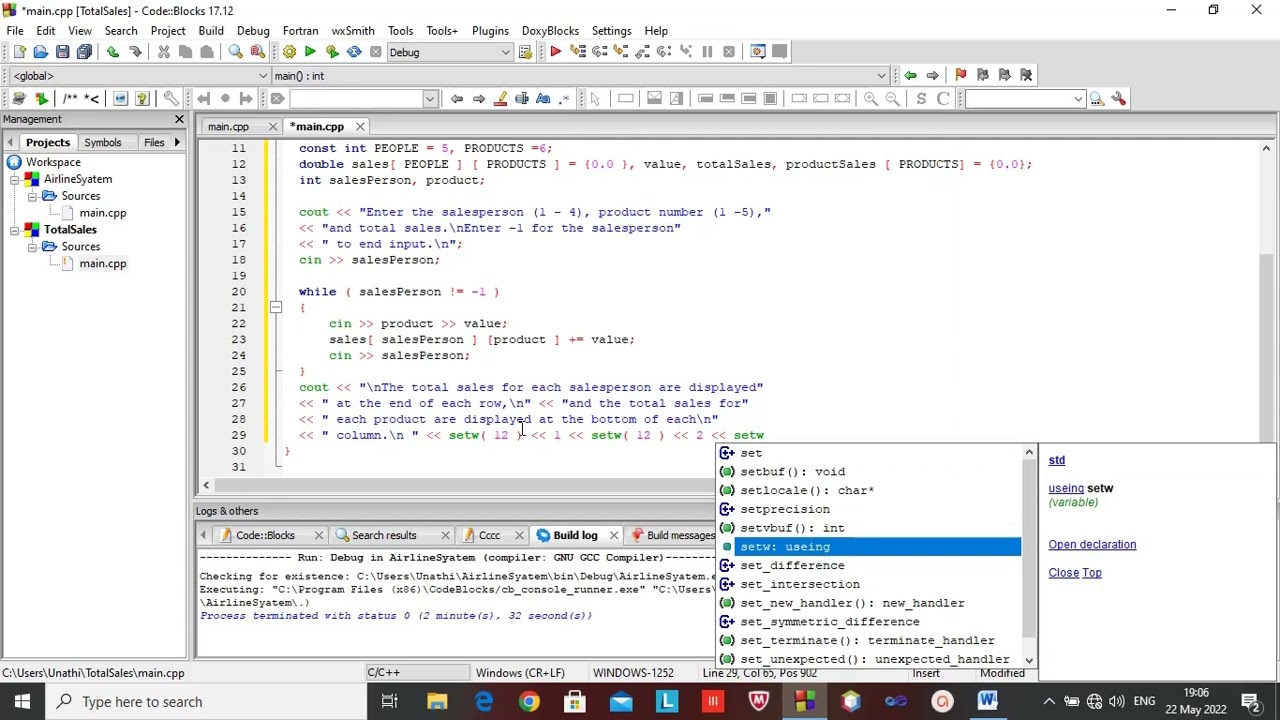Select main.cpp under TotalSales Sources

point(102,264)
